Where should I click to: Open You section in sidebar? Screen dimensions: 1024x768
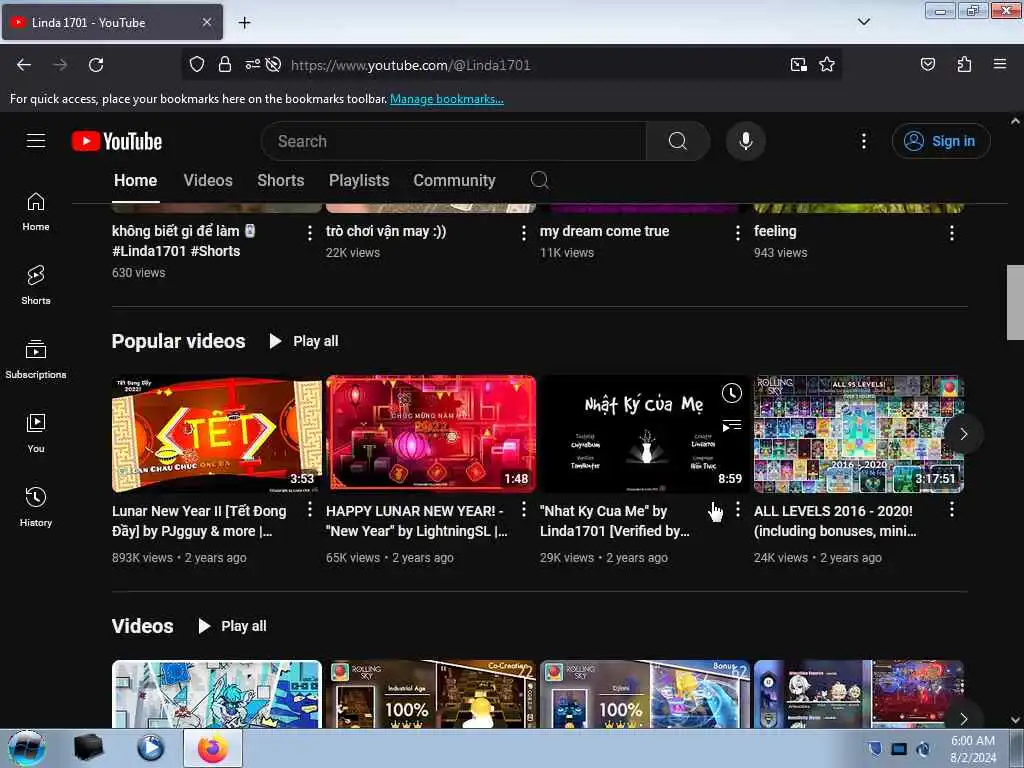36,434
